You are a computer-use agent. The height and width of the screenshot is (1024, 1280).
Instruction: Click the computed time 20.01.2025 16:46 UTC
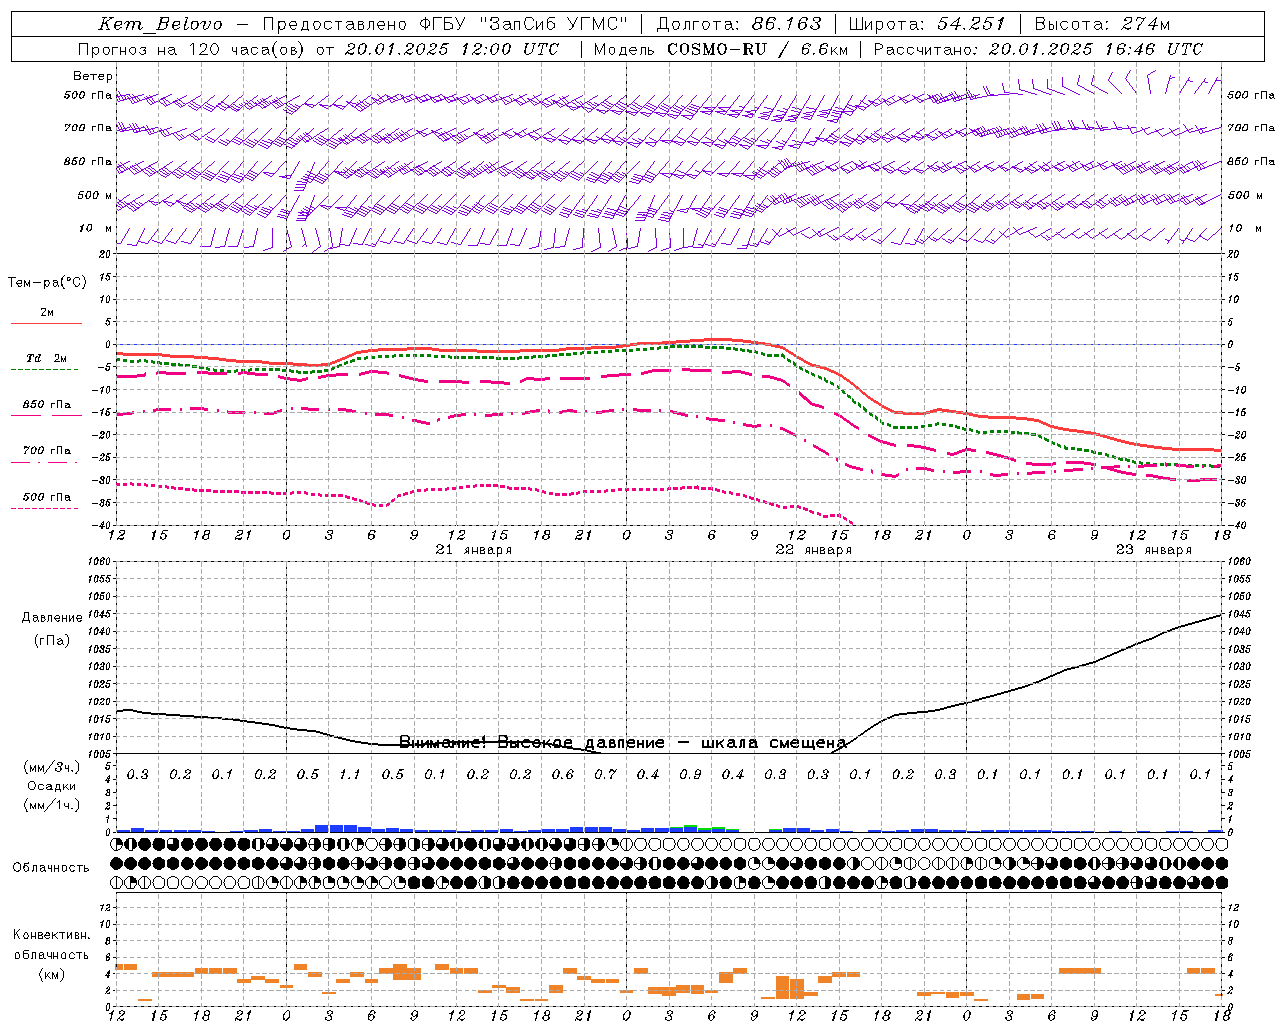click(1096, 49)
